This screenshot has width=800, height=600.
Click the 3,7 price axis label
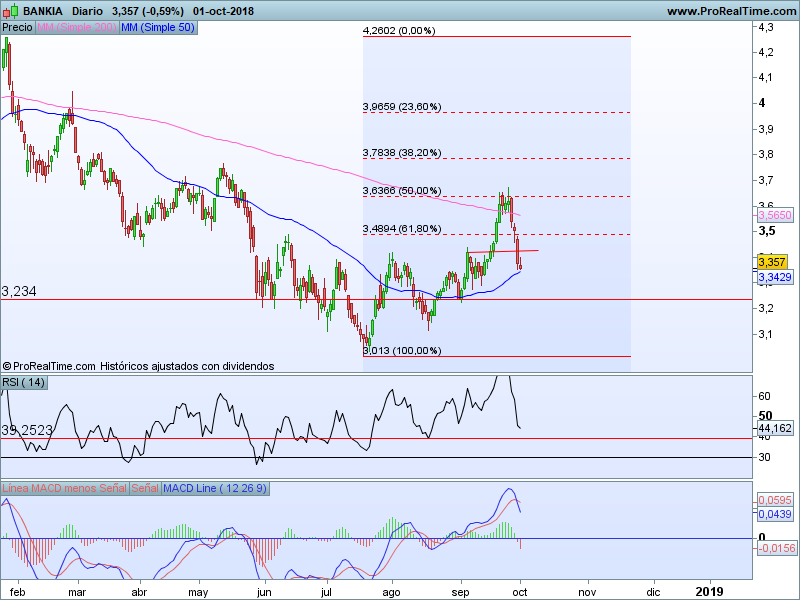pos(766,180)
